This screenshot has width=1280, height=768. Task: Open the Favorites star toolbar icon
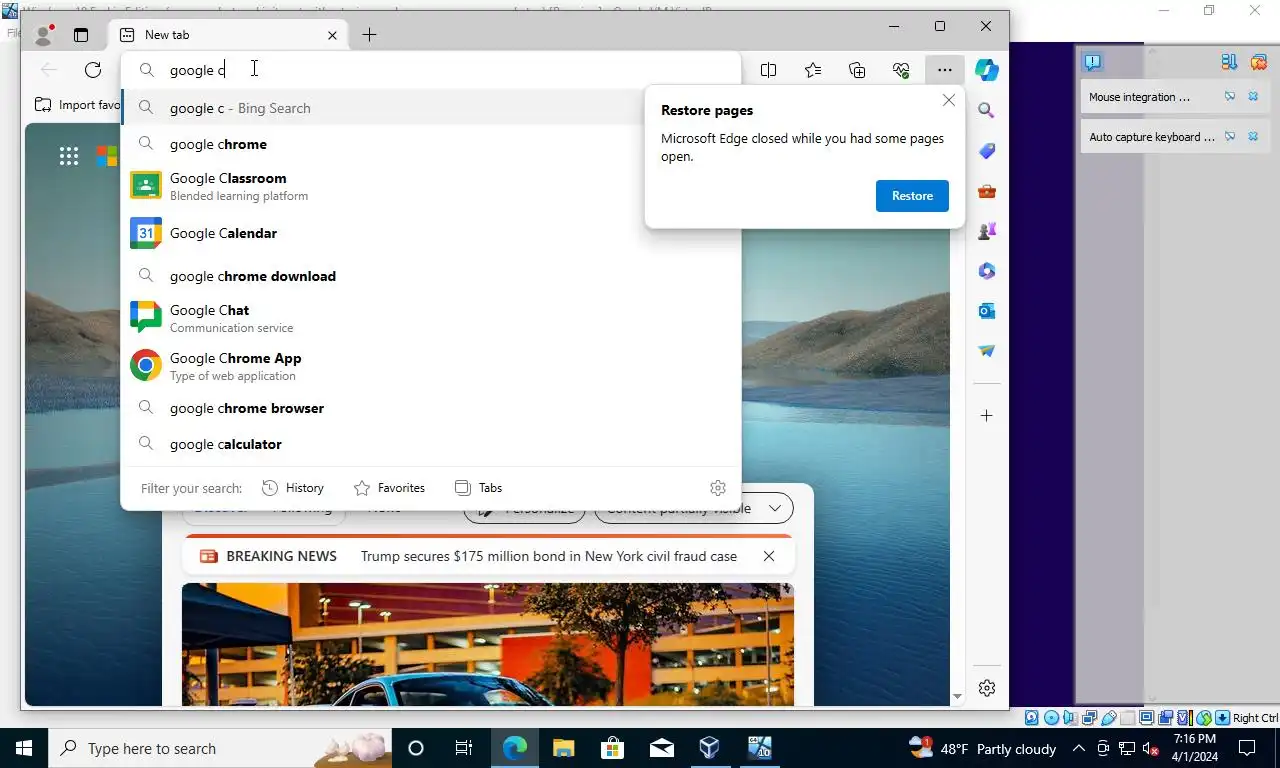click(x=813, y=70)
